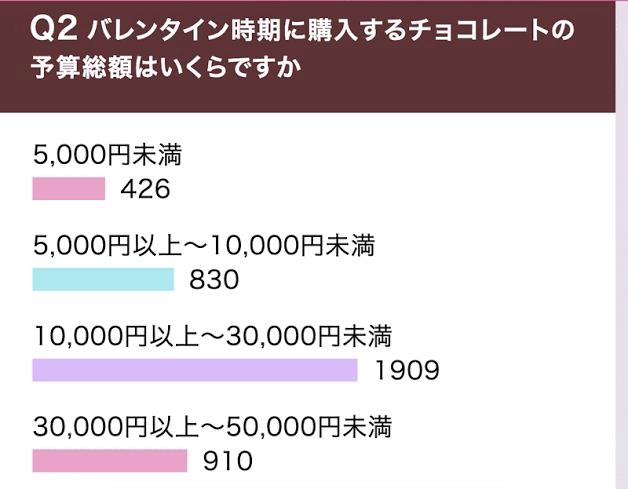The height and width of the screenshot is (489, 628).
Task: Click the light pink strip on the right edge
Action: (x=621, y=300)
